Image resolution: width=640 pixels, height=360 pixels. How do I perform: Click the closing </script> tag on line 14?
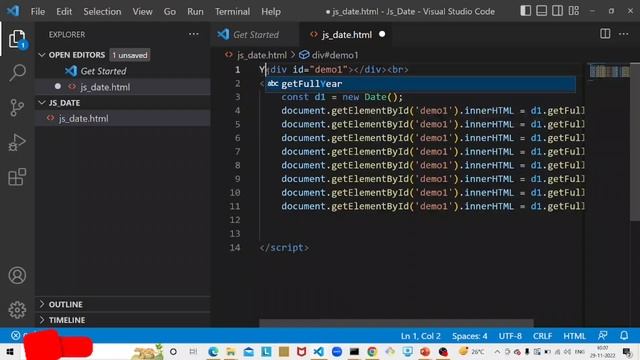284,247
